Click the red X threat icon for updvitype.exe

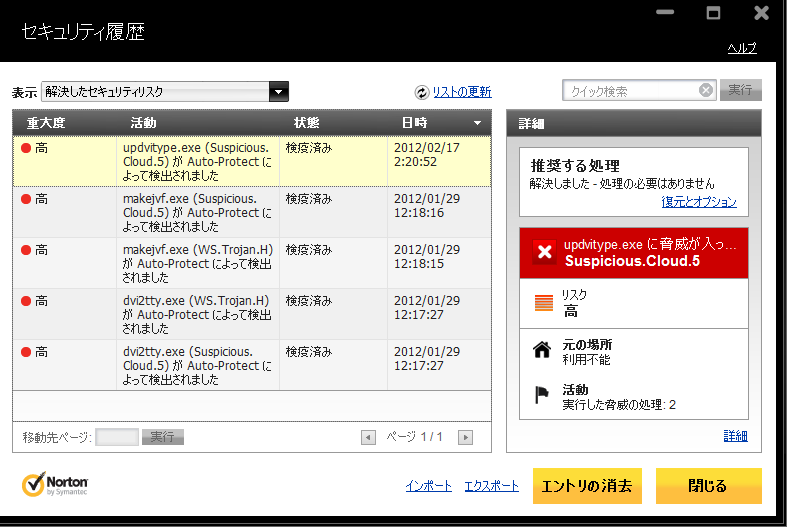pos(545,252)
